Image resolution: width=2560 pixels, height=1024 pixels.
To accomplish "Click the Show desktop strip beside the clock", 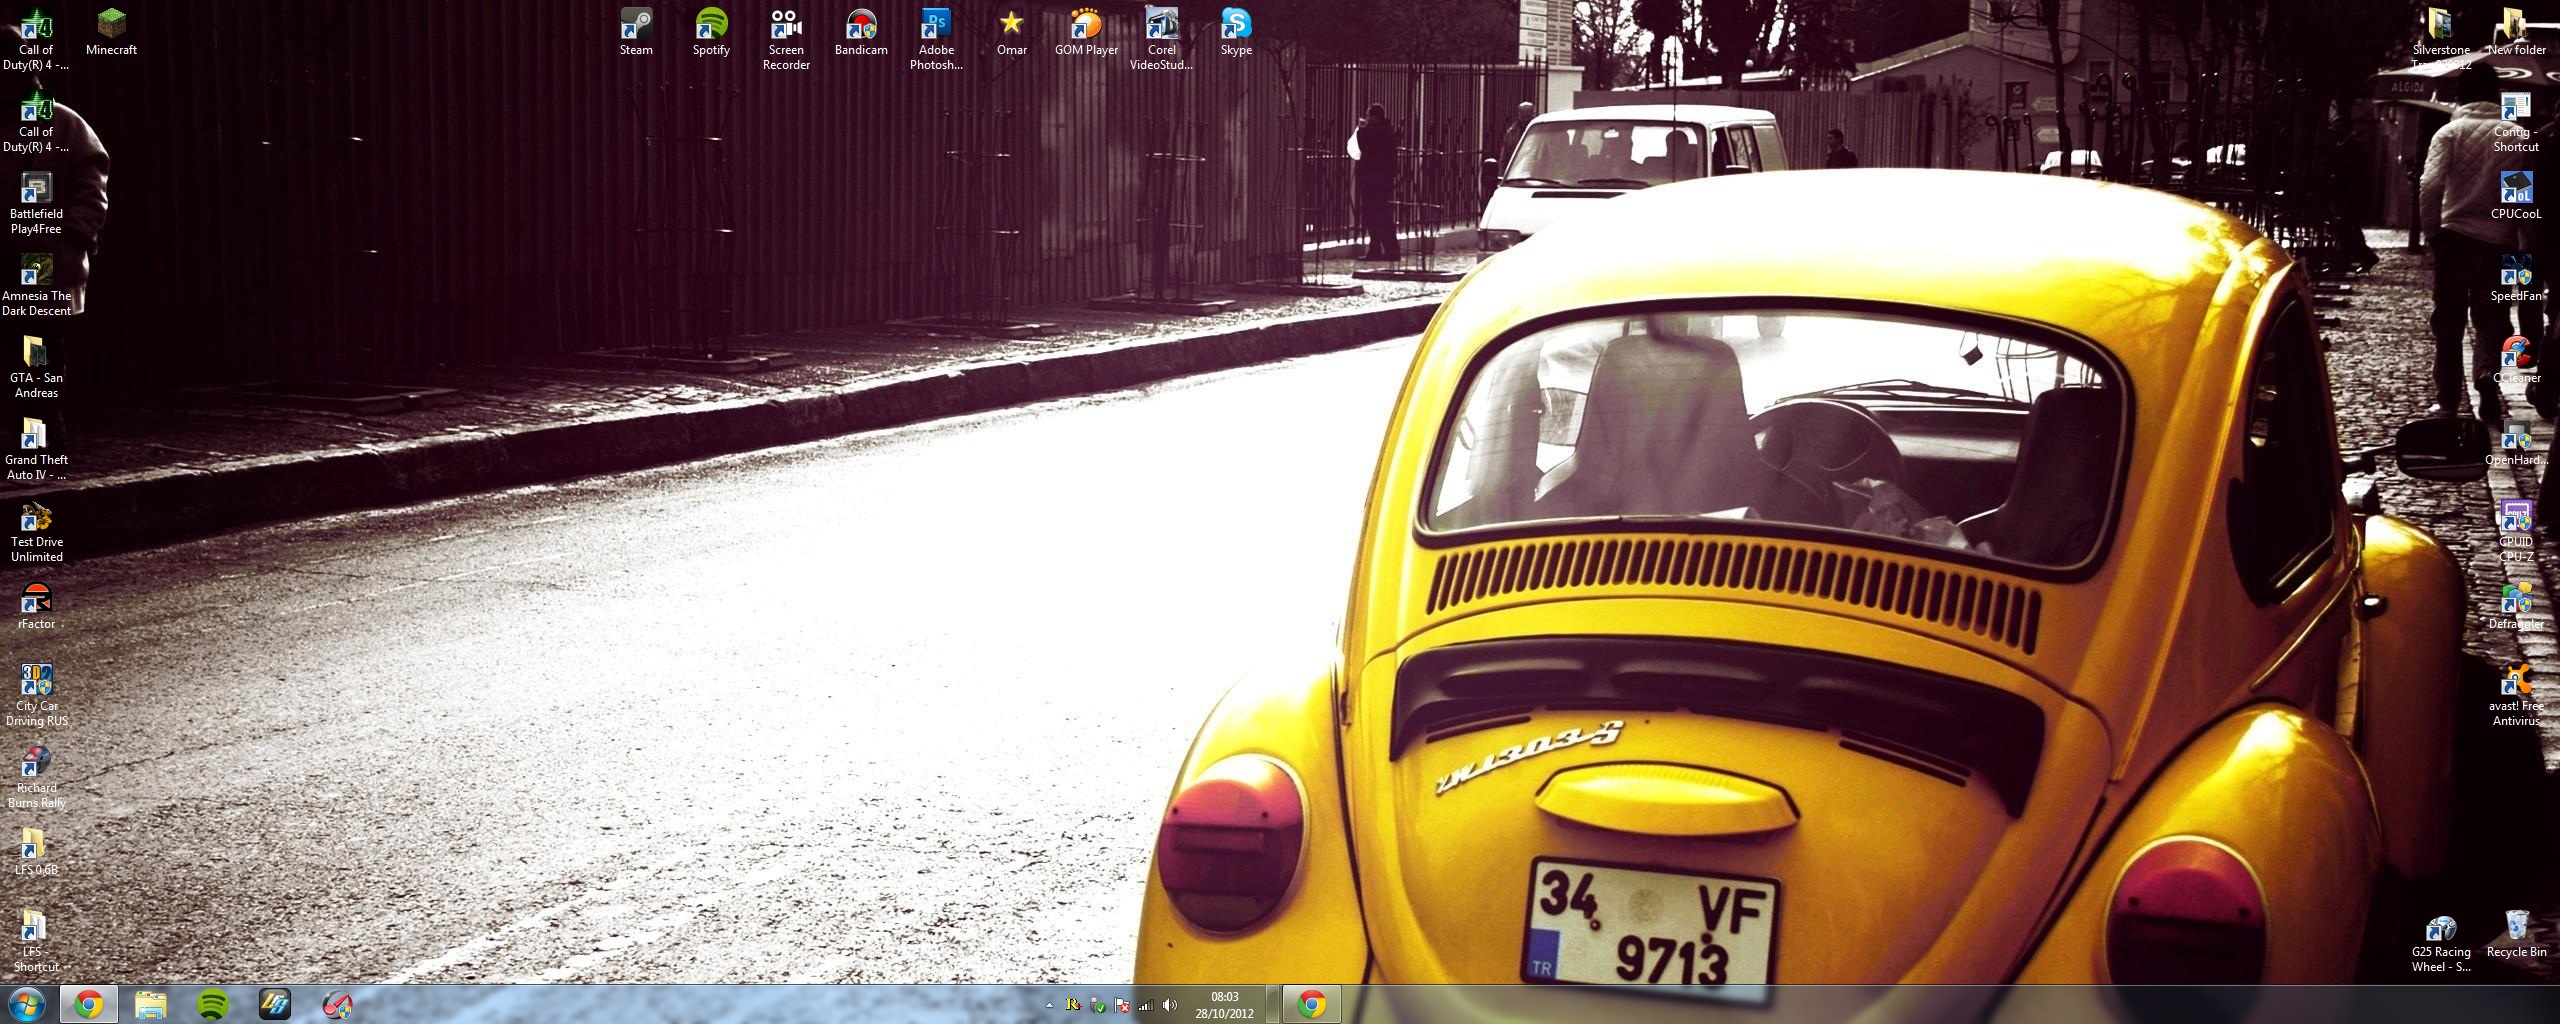I will click(1273, 1004).
